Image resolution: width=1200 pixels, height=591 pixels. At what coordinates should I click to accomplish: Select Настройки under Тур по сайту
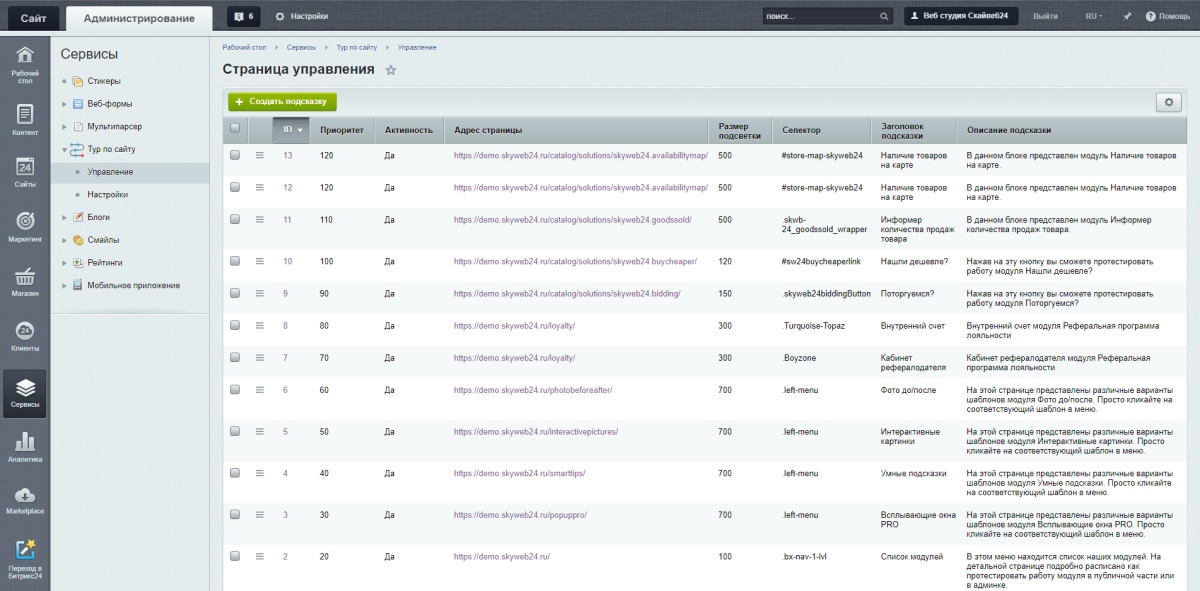click(x=107, y=194)
